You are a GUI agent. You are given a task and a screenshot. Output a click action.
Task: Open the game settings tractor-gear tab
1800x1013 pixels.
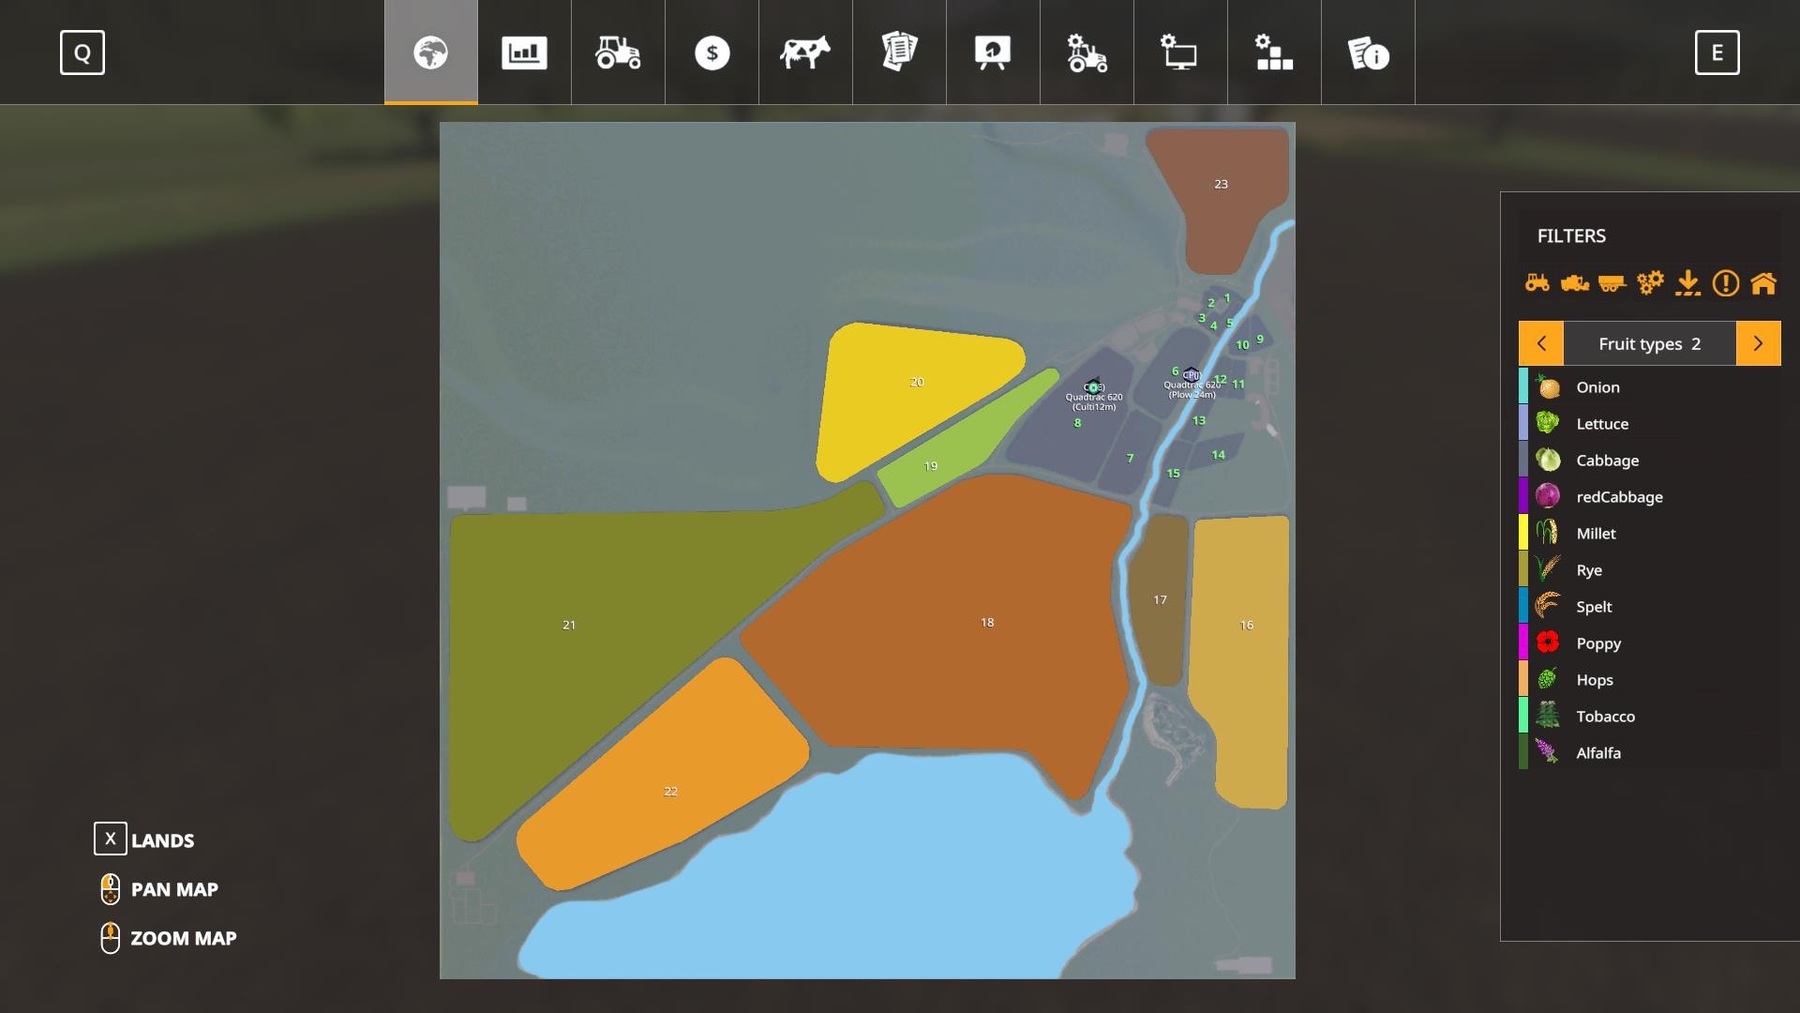click(x=1086, y=52)
